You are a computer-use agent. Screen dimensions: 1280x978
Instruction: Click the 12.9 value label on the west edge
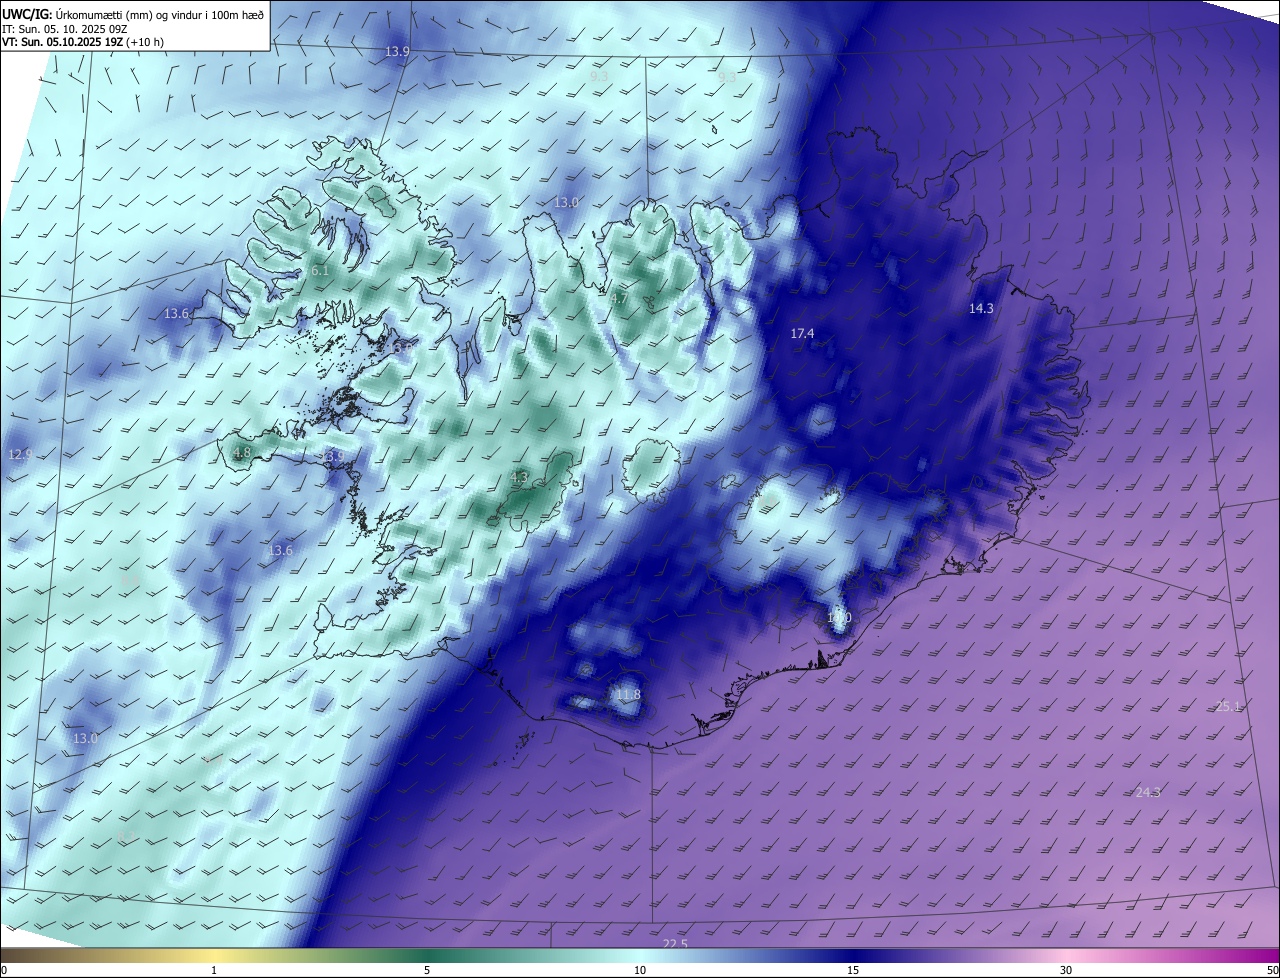(x=20, y=455)
